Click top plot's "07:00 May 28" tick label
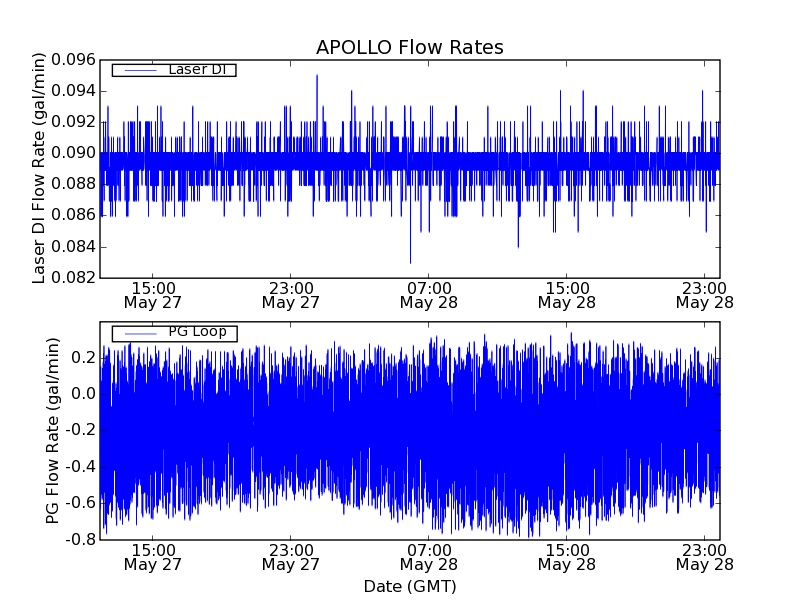 (428, 294)
